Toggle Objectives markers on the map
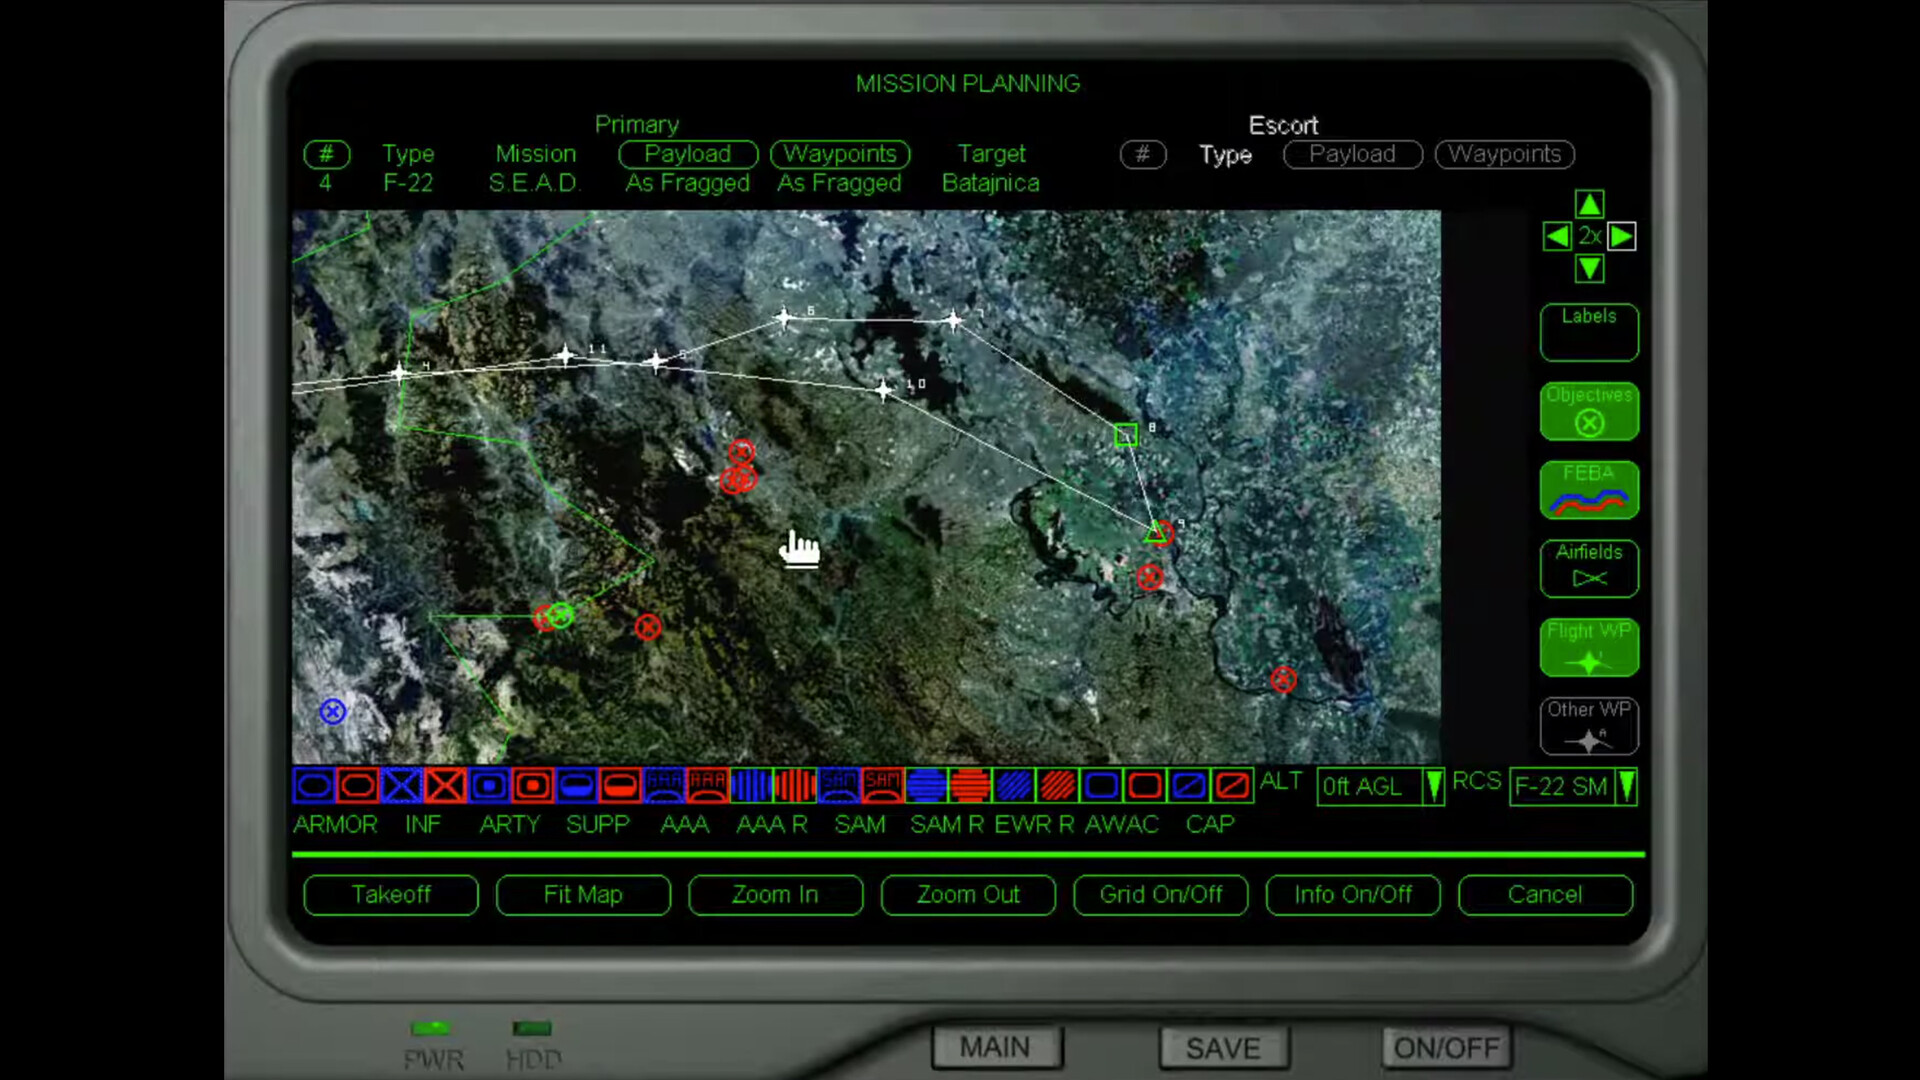 1588,411
